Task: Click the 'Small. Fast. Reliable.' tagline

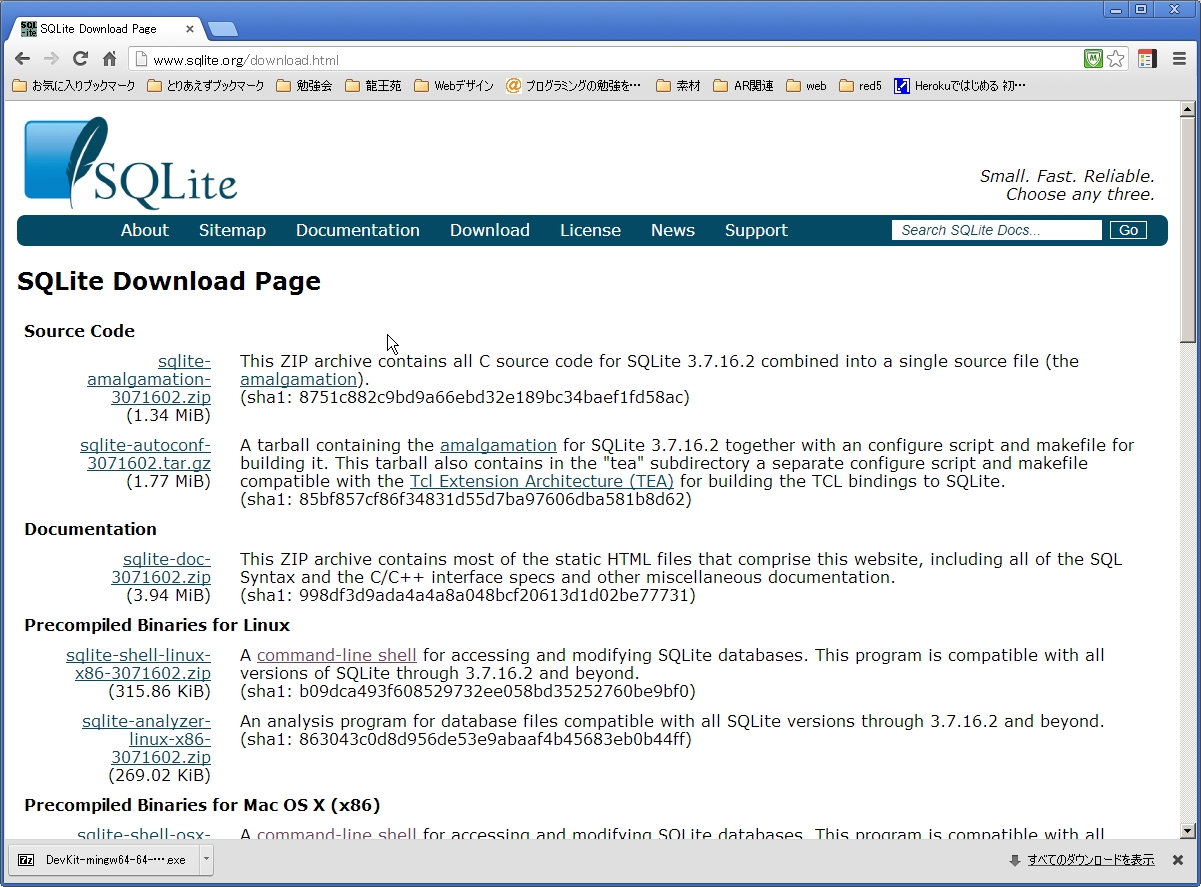Action: [1067, 176]
